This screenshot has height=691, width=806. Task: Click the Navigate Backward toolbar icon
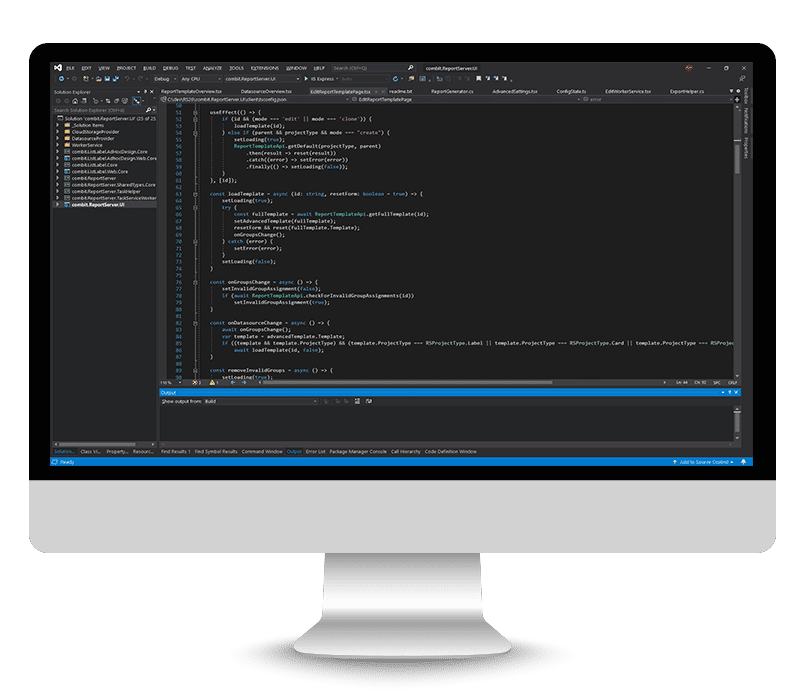(x=61, y=79)
